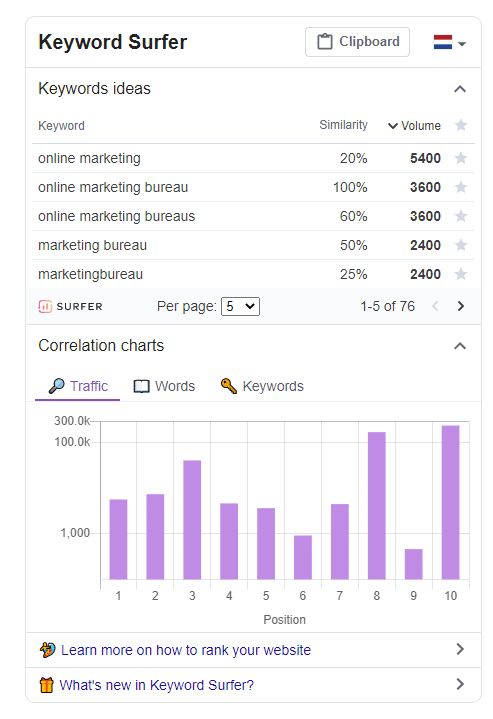Switch to the Words tab
This screenshot has height=719, width=493.
click(x=164, y=386)
